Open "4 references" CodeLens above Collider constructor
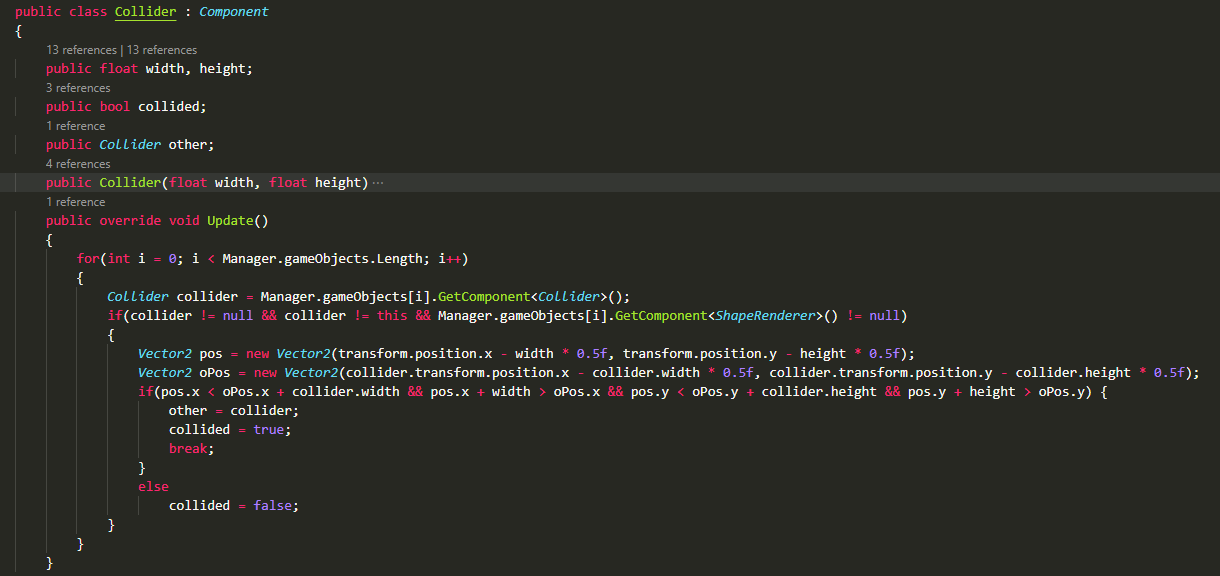 78,164
